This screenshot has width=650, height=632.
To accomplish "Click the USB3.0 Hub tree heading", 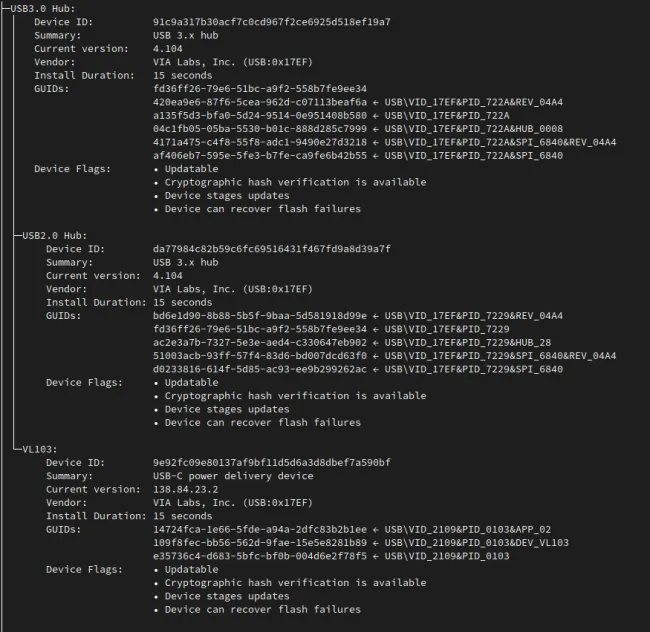I will point(43,9).
